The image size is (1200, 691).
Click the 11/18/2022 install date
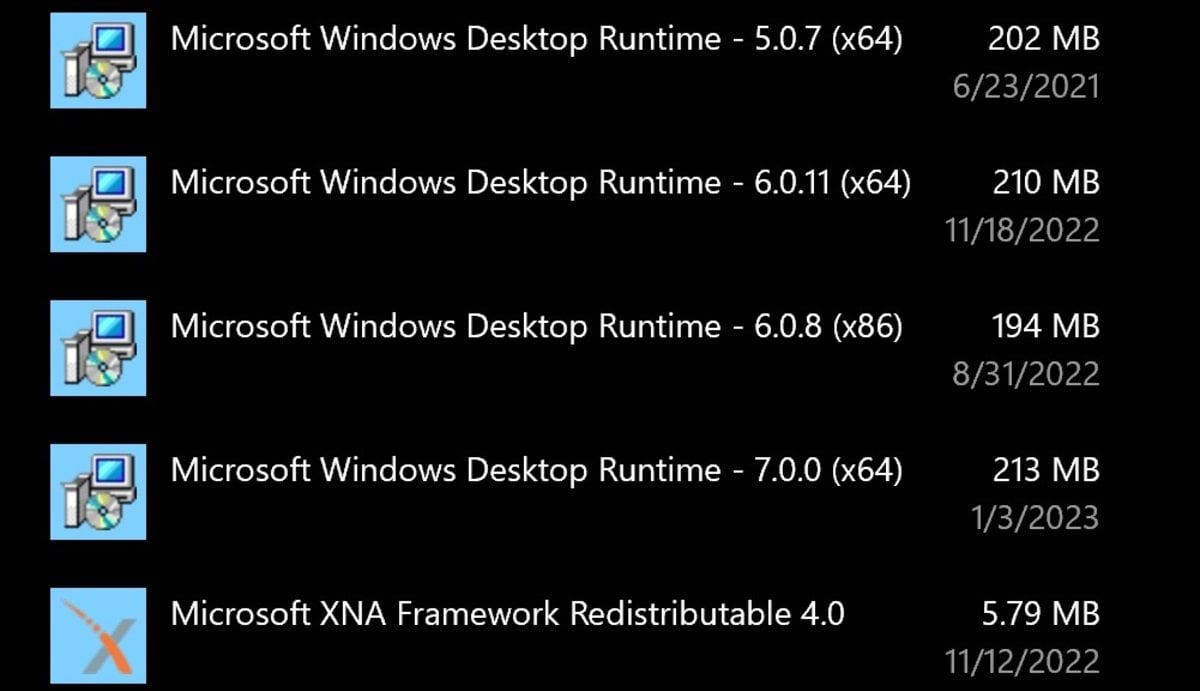point(1022,231)
